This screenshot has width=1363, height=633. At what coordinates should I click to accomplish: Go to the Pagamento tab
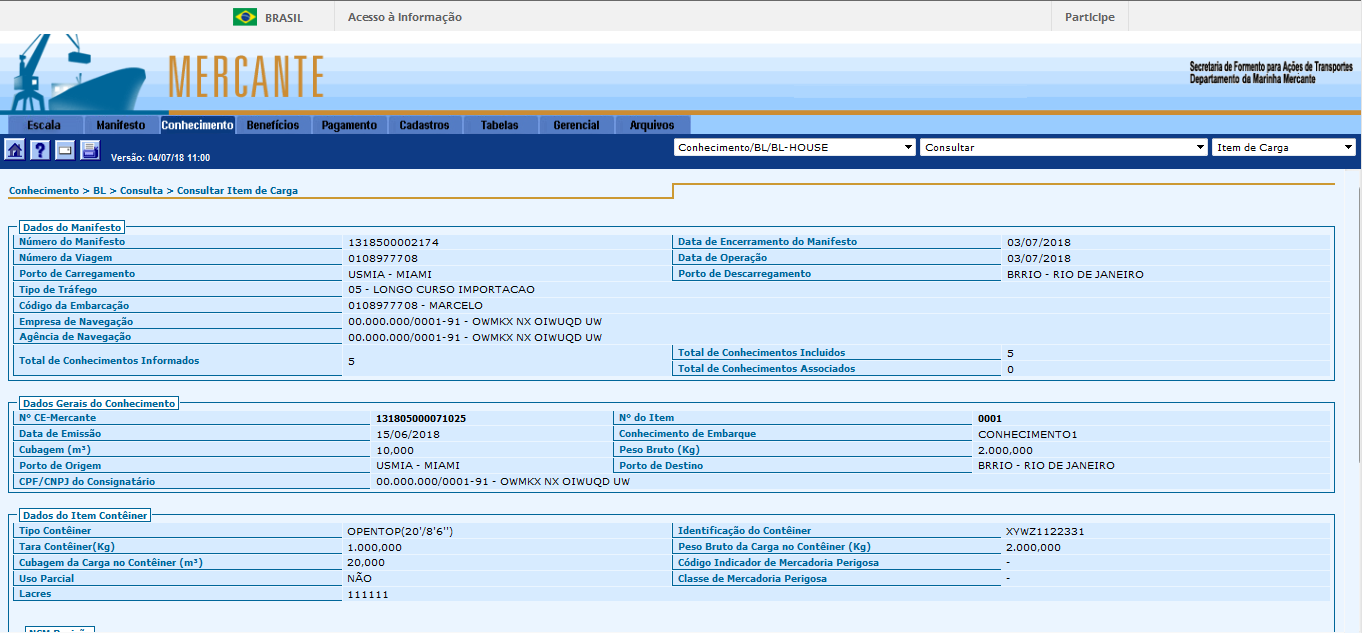point(349,125)
